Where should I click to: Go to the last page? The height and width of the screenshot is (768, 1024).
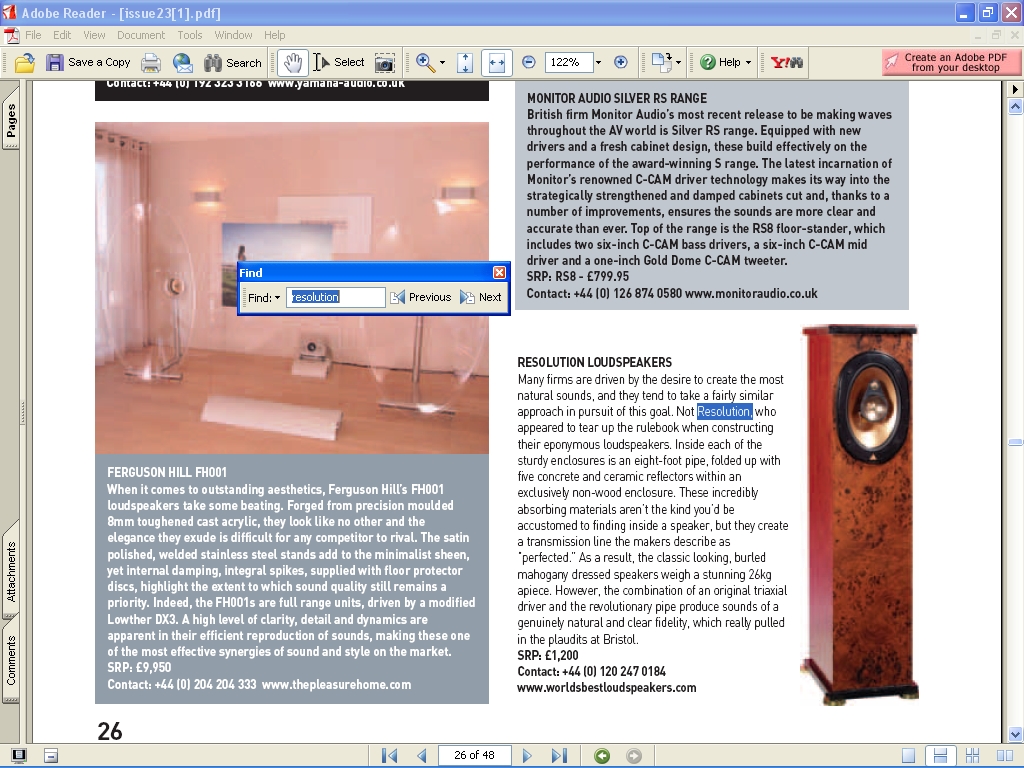pos(559,755)
